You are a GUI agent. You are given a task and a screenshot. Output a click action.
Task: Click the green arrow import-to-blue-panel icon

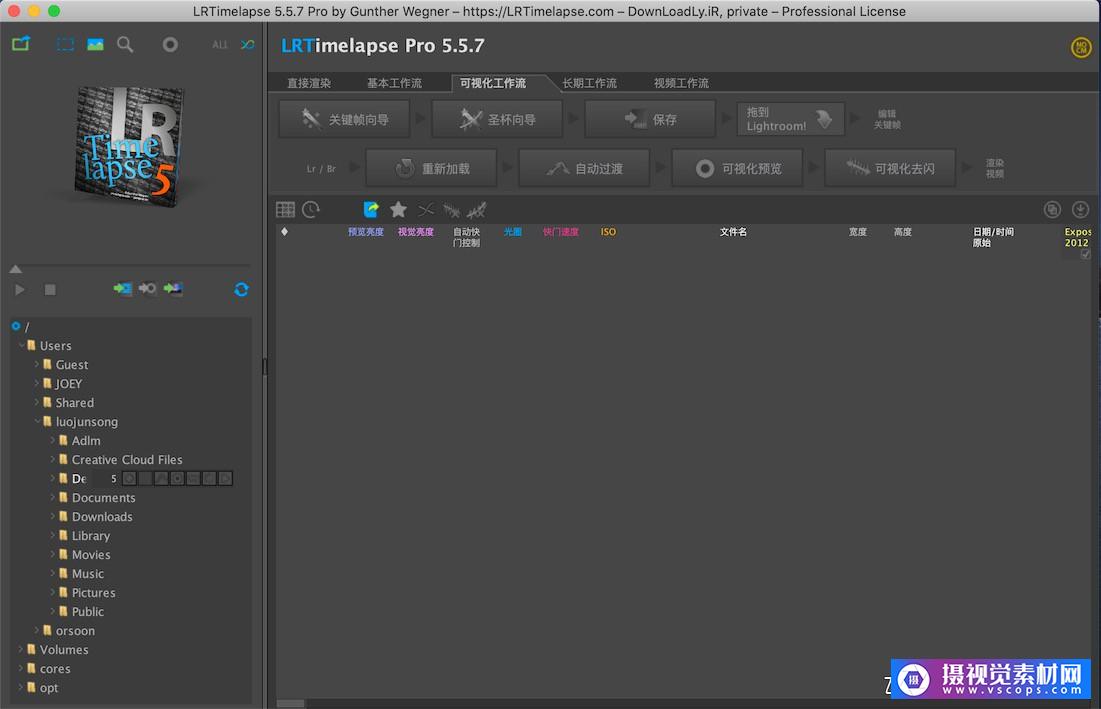click(x=123, y=289)
